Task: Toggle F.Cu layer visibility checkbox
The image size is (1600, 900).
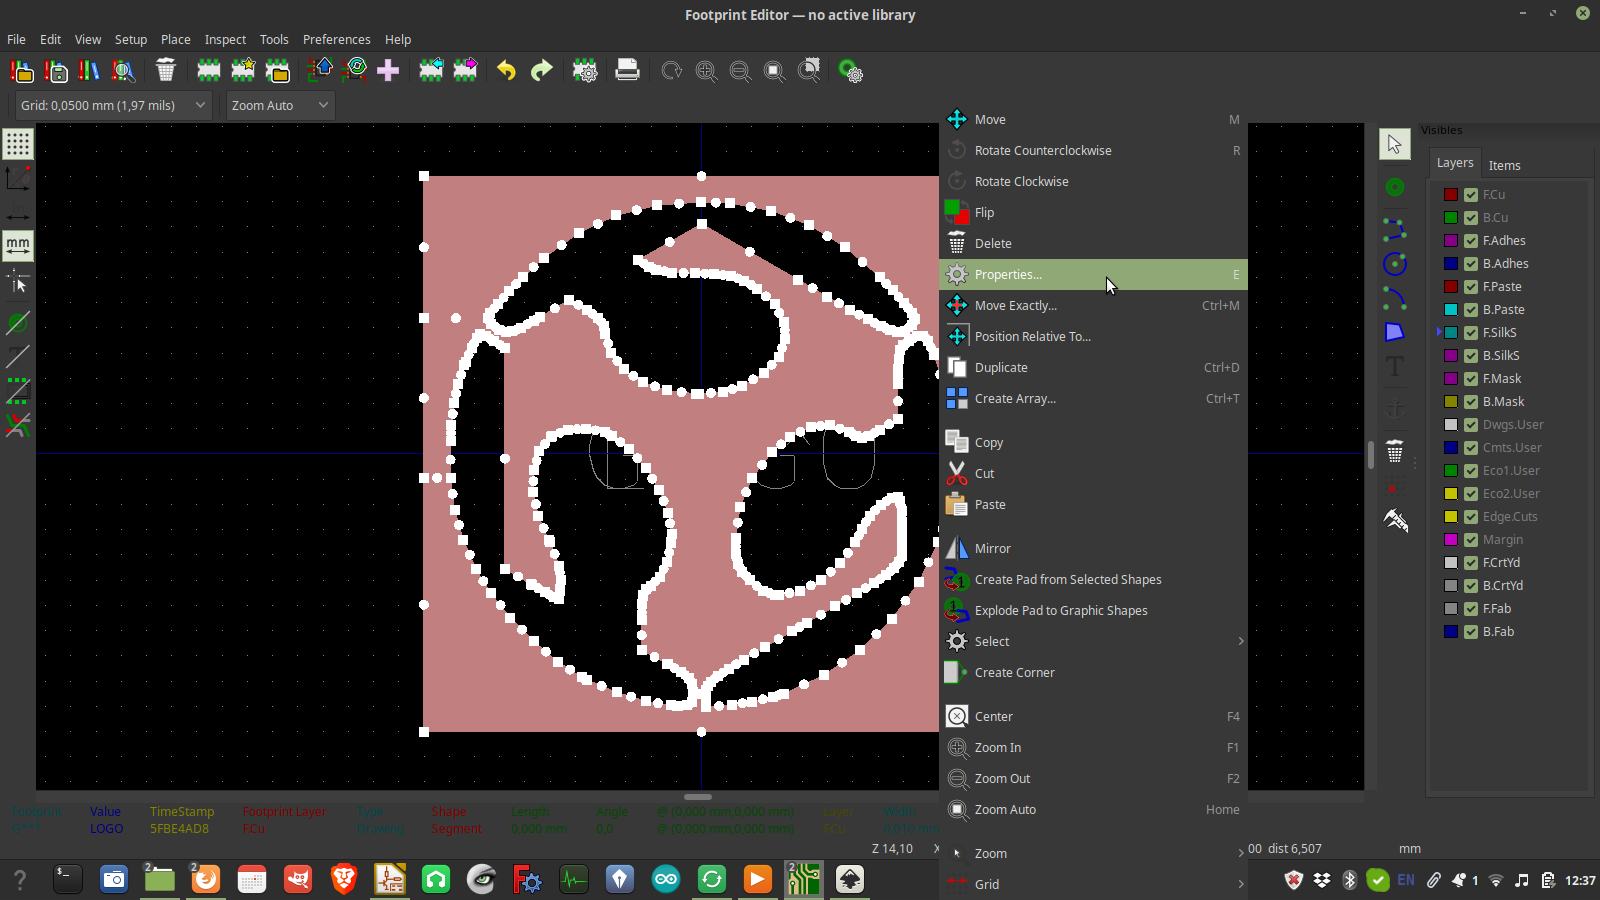Action: 1471,195
